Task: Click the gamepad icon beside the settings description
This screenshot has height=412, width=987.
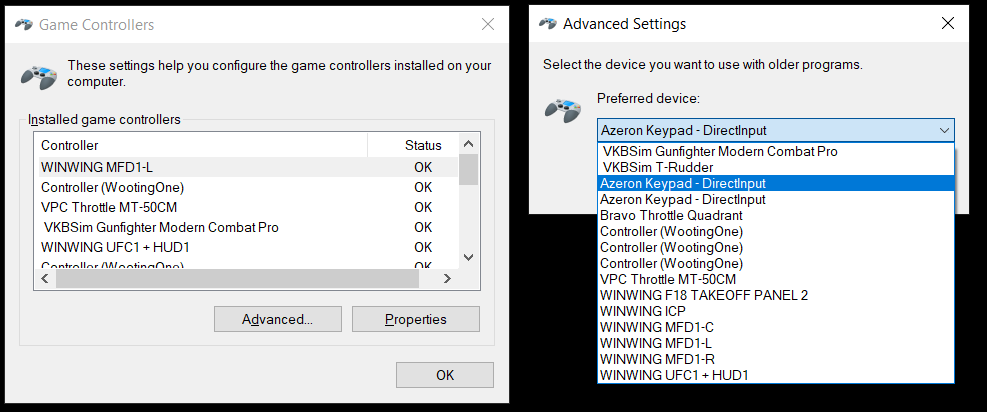Action: click(x=38, y=75)
